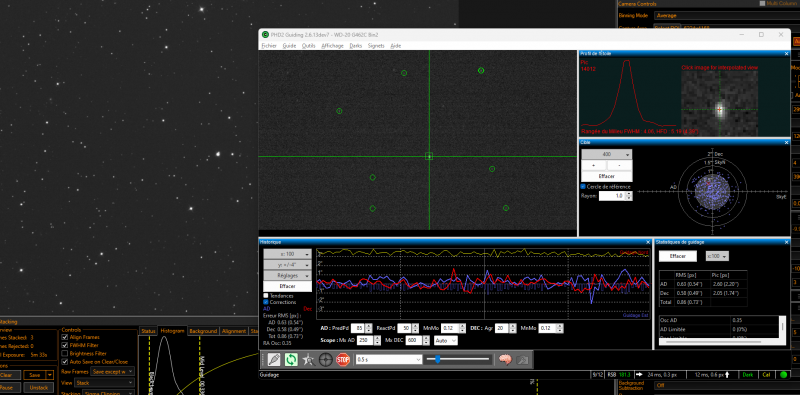Click Effacer button in Cible panel
Viewport: 800px width, 395px height.
pyautogui.click(x=607, y=176)
